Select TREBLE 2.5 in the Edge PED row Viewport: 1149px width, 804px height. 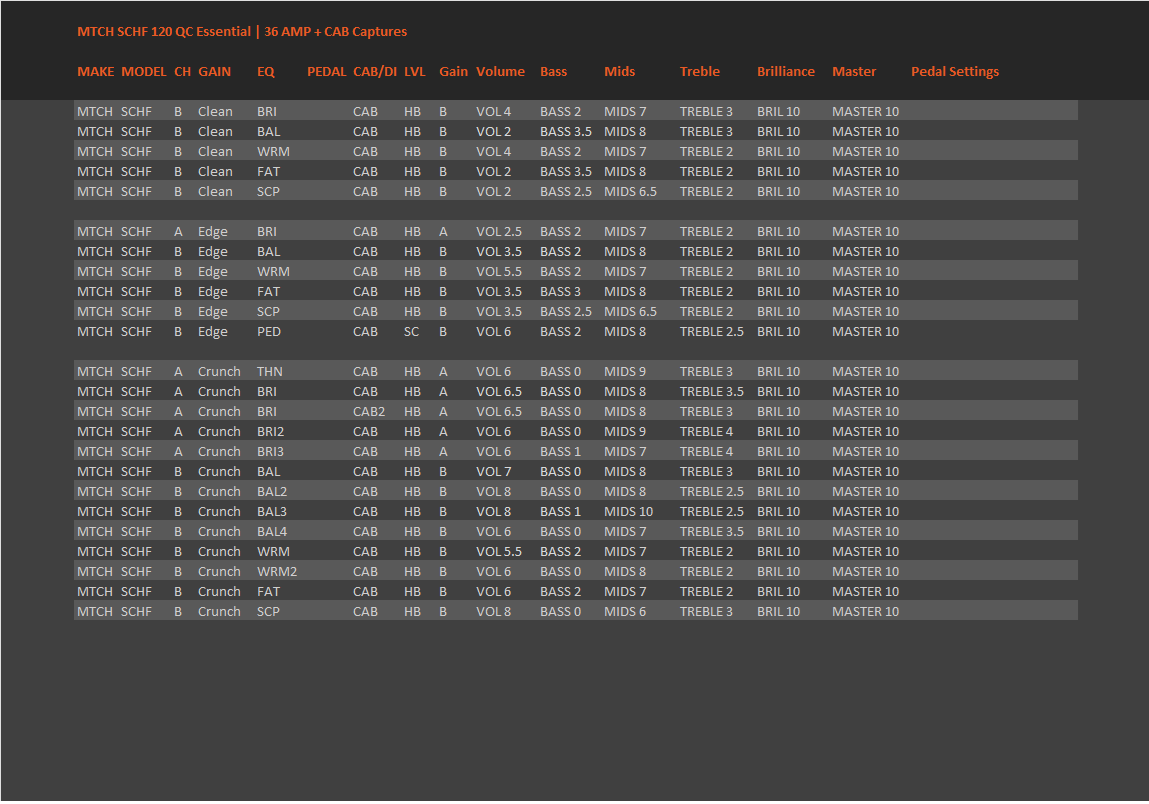point(711,331)
